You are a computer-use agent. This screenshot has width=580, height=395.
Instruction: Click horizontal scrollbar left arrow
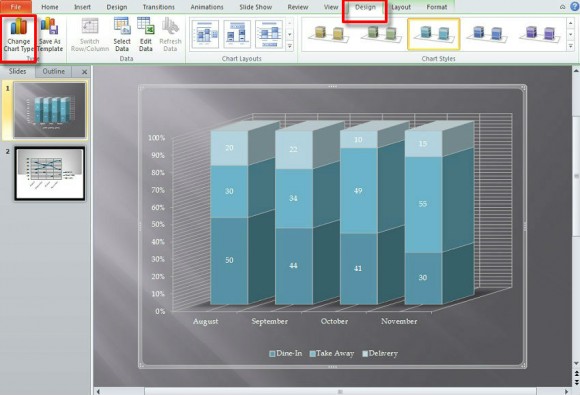click(98, 391)
